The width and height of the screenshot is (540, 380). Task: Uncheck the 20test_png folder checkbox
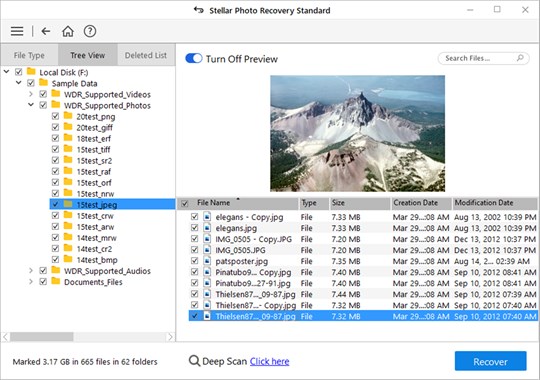pyautogui.click(x=55, y=116)
